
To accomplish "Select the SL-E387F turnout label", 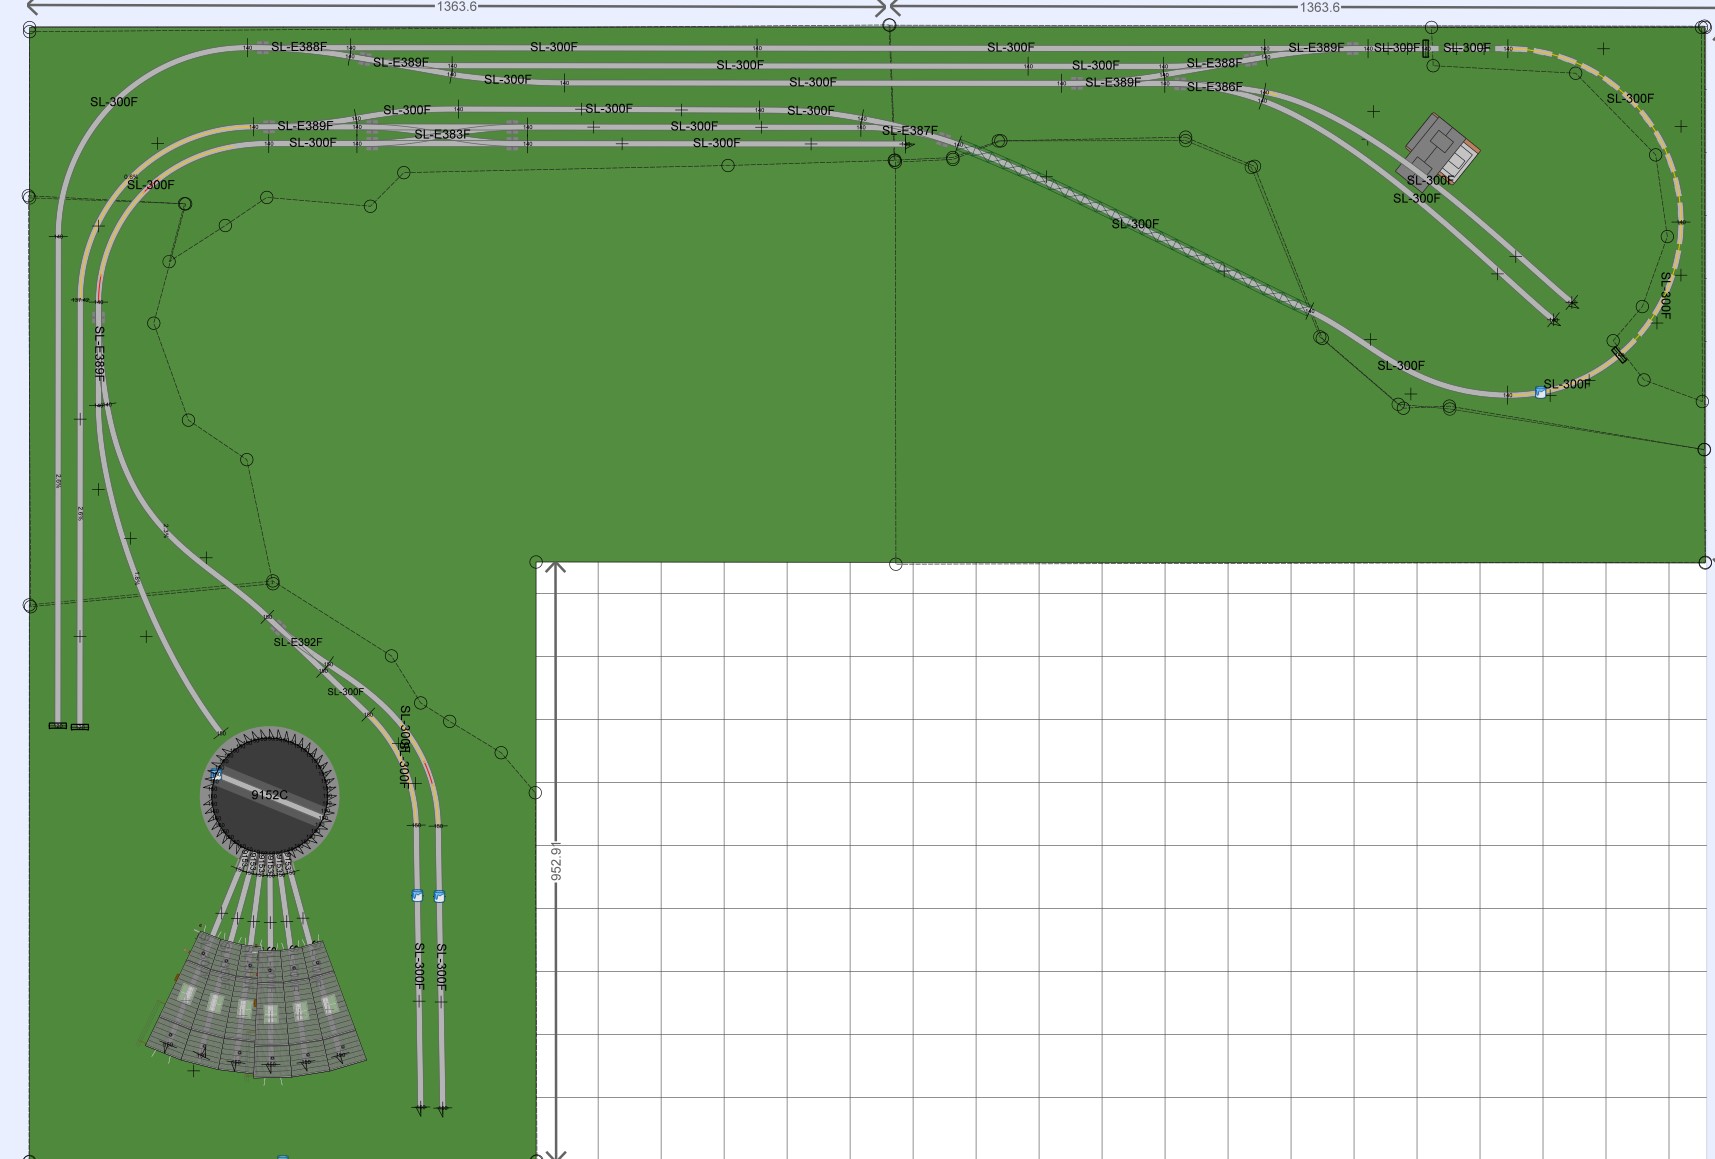I will [909, 131].
